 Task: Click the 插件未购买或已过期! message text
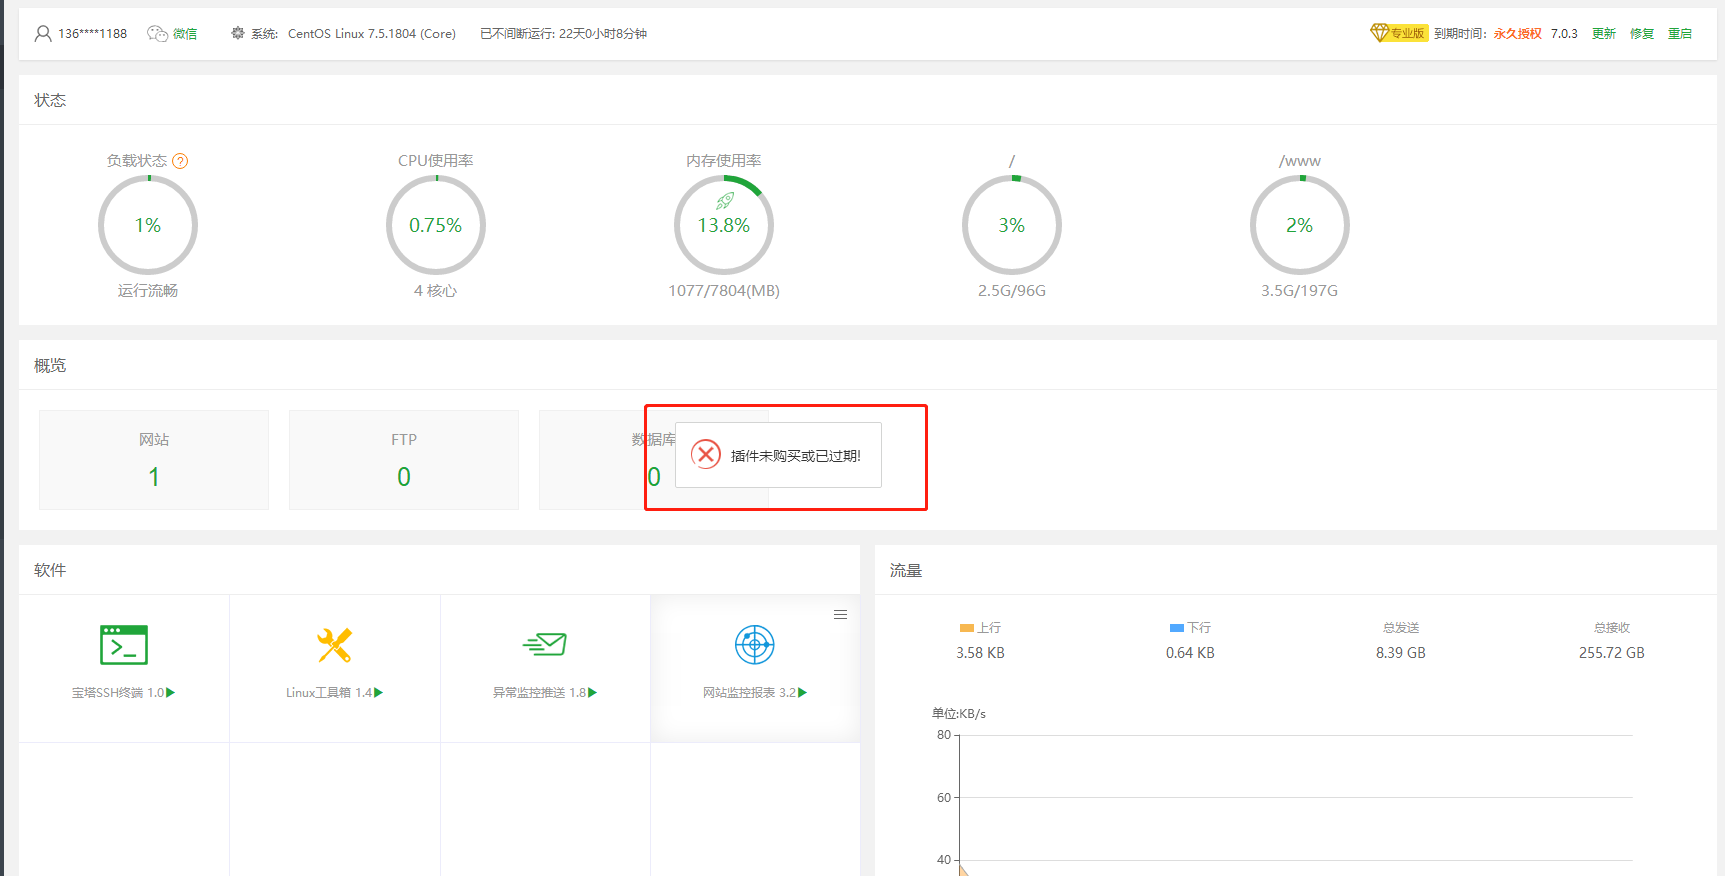pyautogui.click(x=796, y=456)
